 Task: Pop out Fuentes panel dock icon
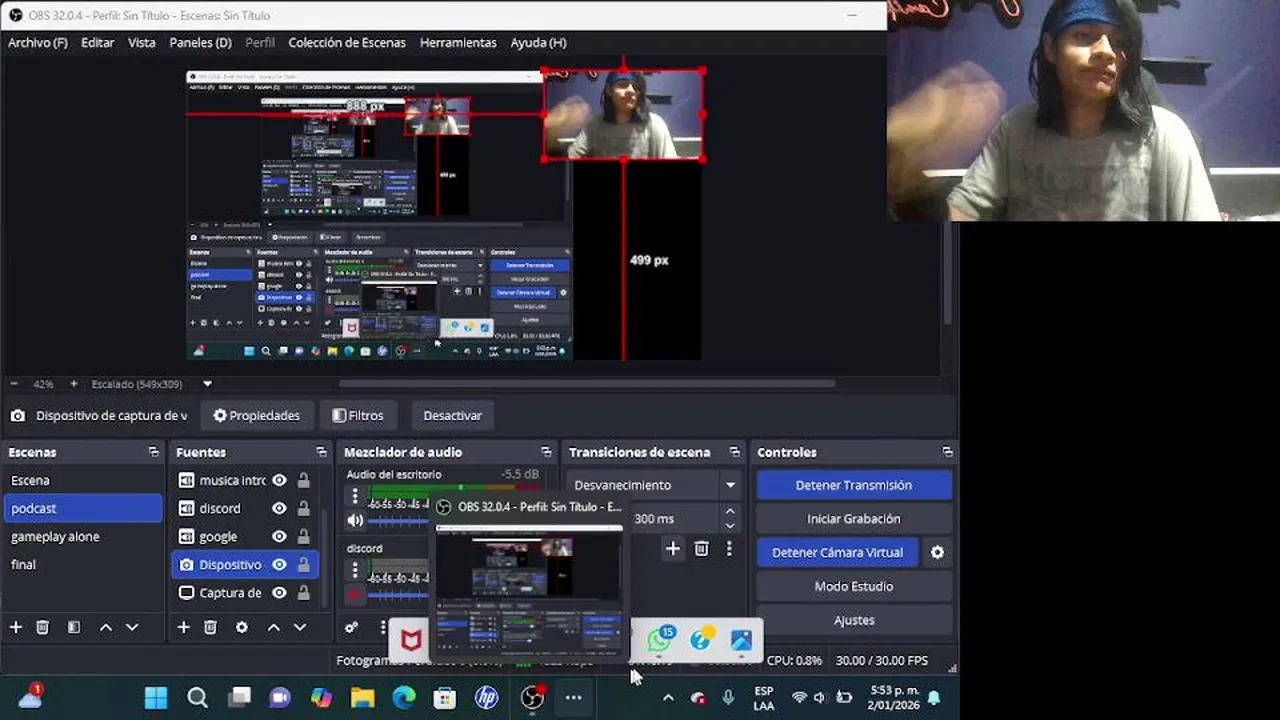(x=321, y=452)
